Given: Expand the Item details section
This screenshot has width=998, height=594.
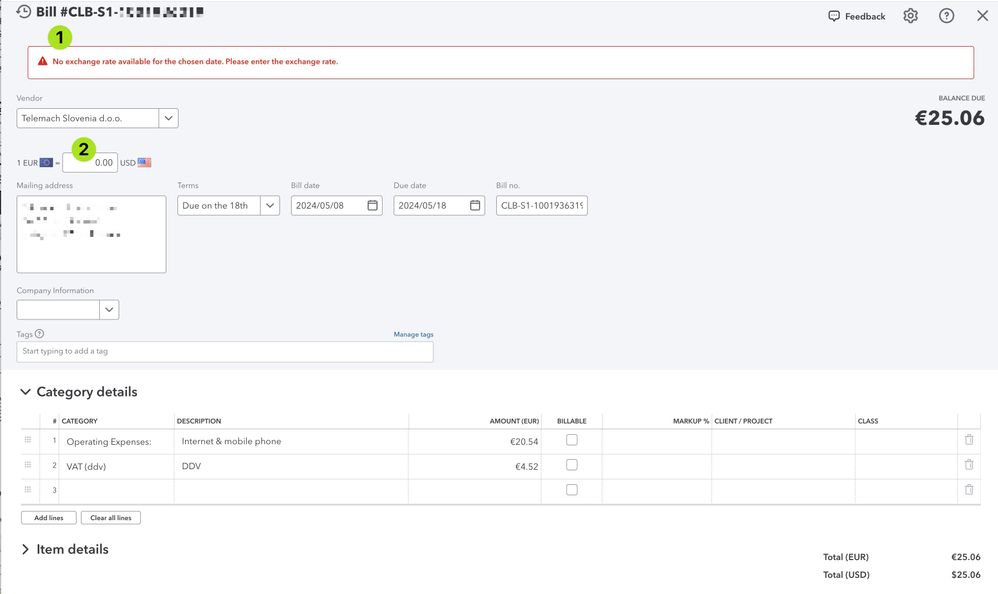Looking at the screenshot, I should click(26, 549).
